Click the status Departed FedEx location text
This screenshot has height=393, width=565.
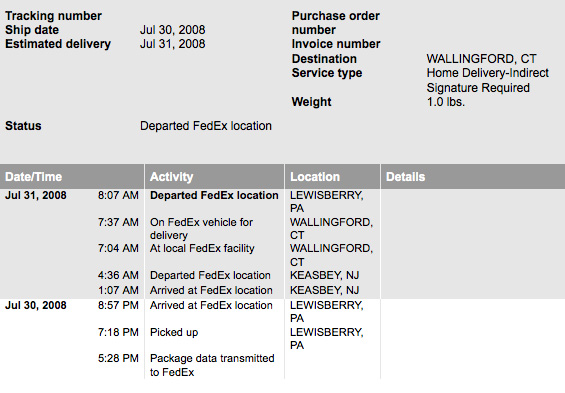[x=206, y=126]
